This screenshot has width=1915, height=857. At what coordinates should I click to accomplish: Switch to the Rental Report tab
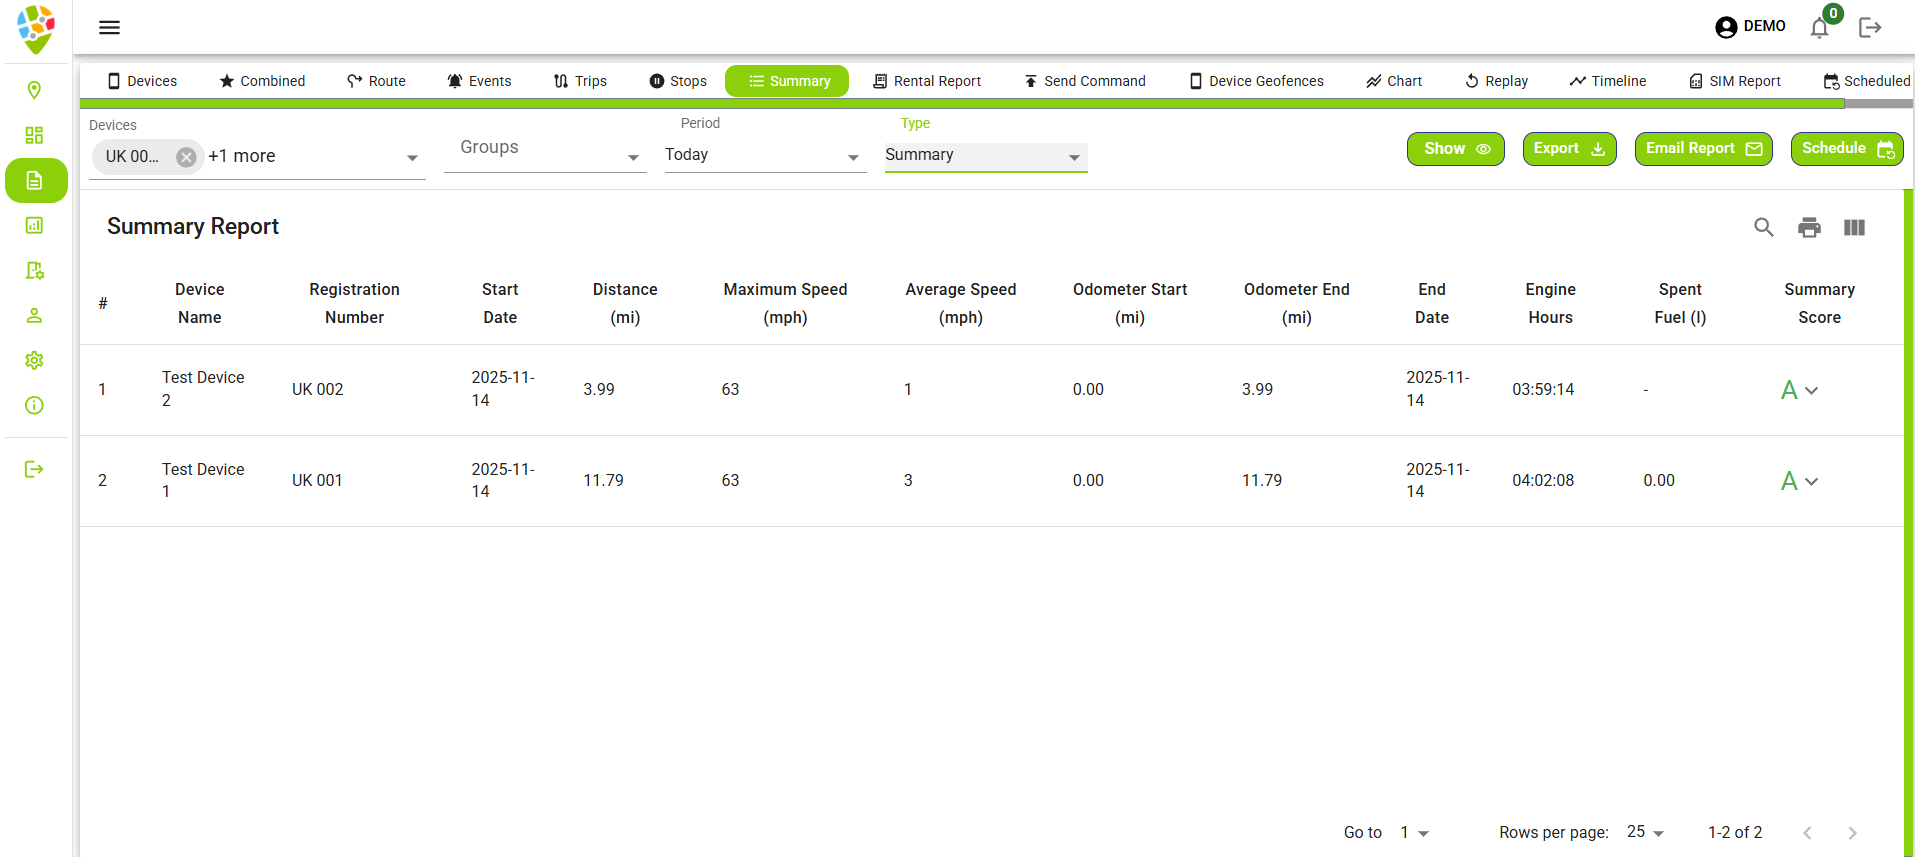pos(926,81)
